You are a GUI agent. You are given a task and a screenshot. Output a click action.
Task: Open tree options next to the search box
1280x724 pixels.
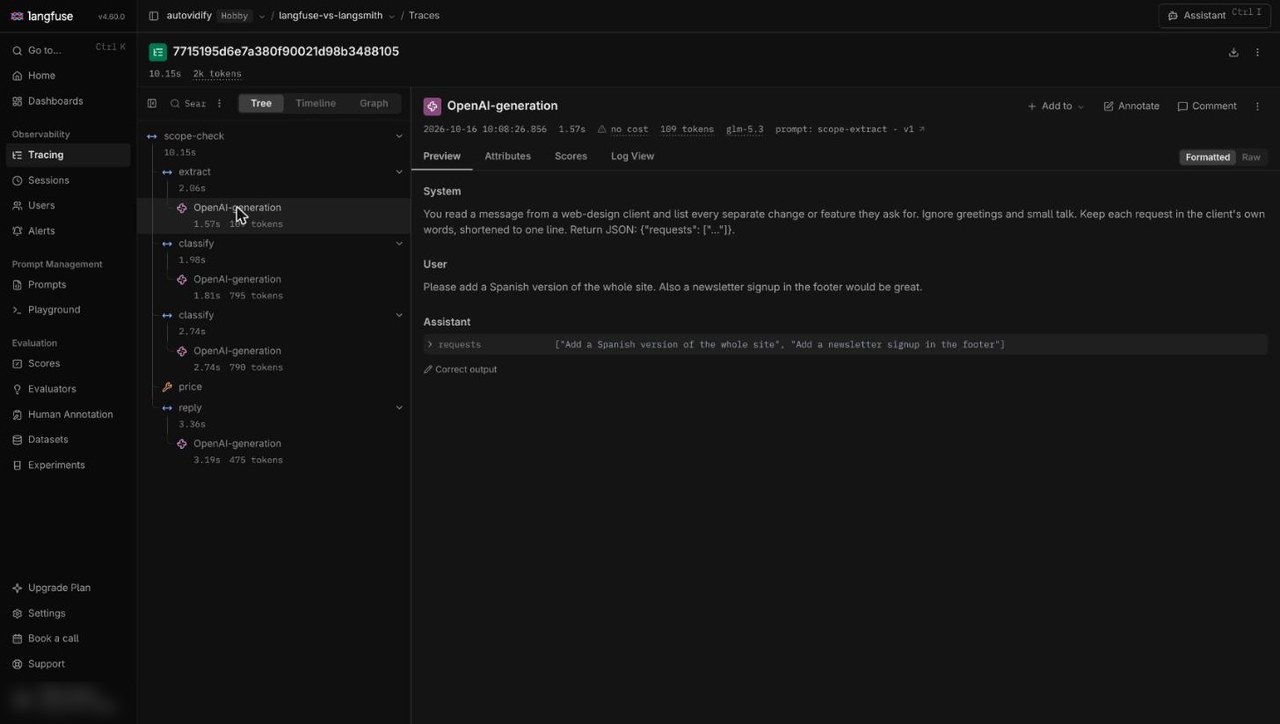click(x=220, y=103)
